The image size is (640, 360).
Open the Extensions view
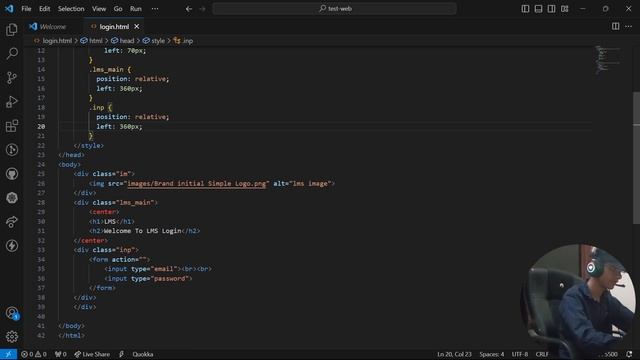[12, 126]
